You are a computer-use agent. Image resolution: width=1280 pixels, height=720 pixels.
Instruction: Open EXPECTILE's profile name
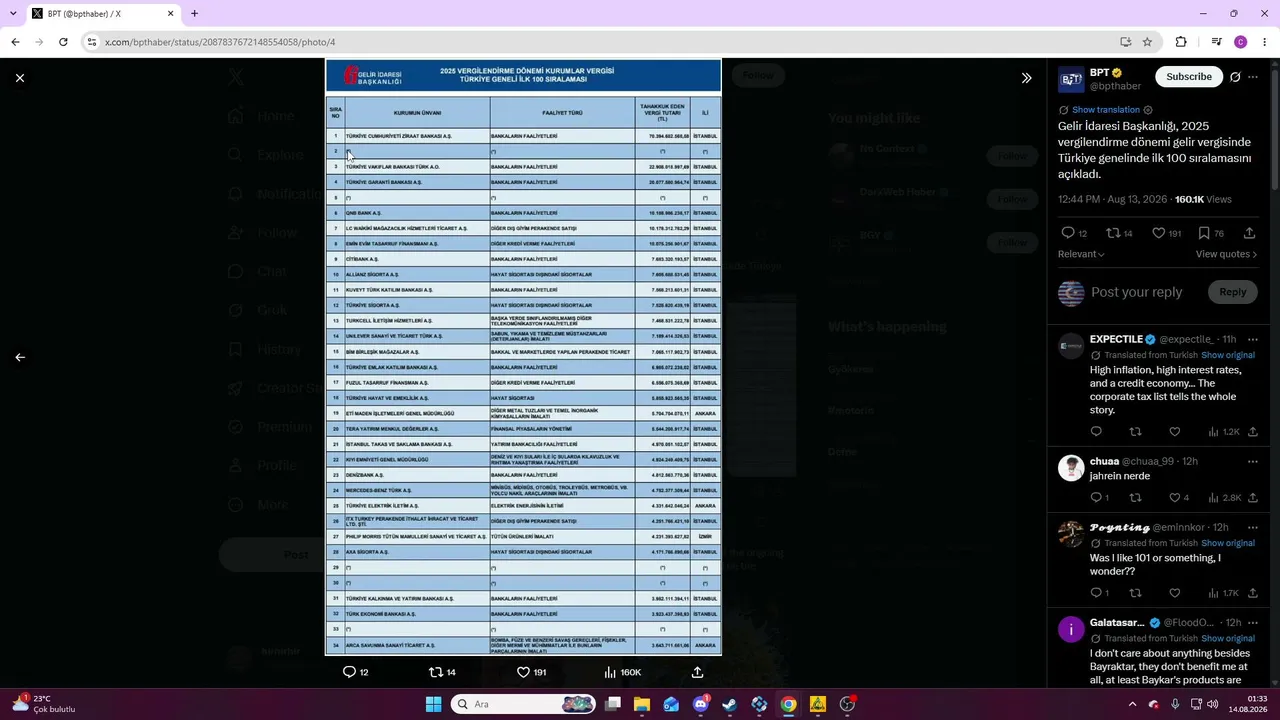coord(1116,339)
